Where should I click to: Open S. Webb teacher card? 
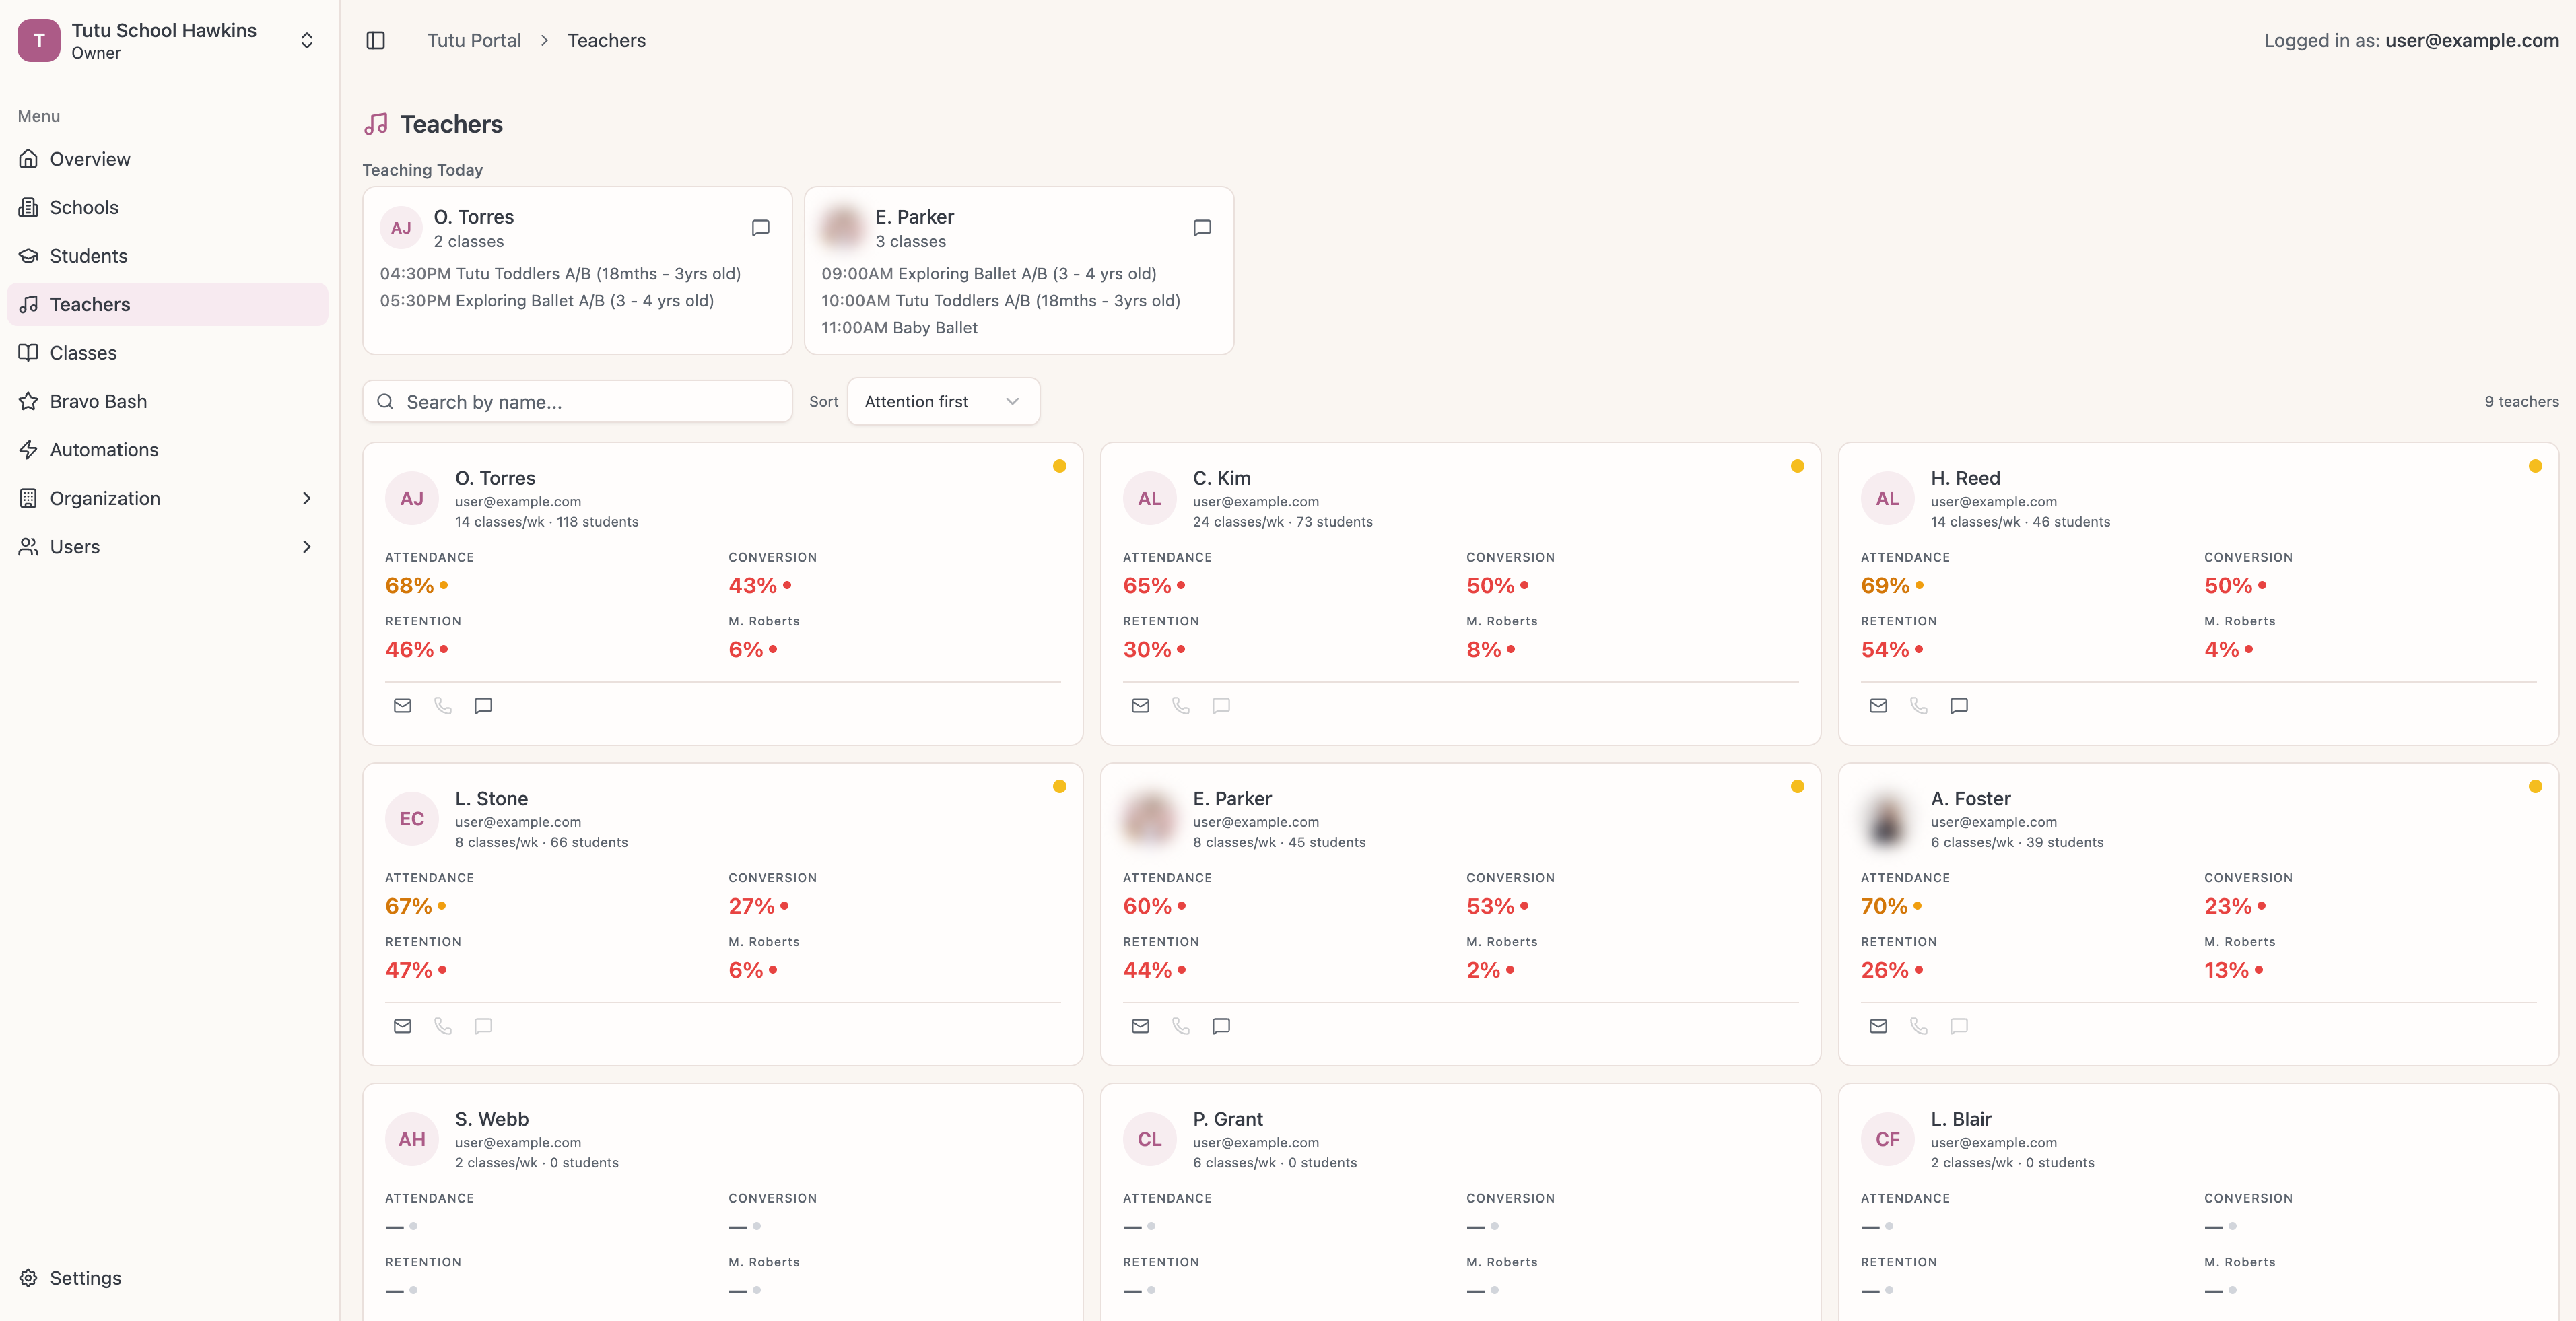coord(491,1119)
